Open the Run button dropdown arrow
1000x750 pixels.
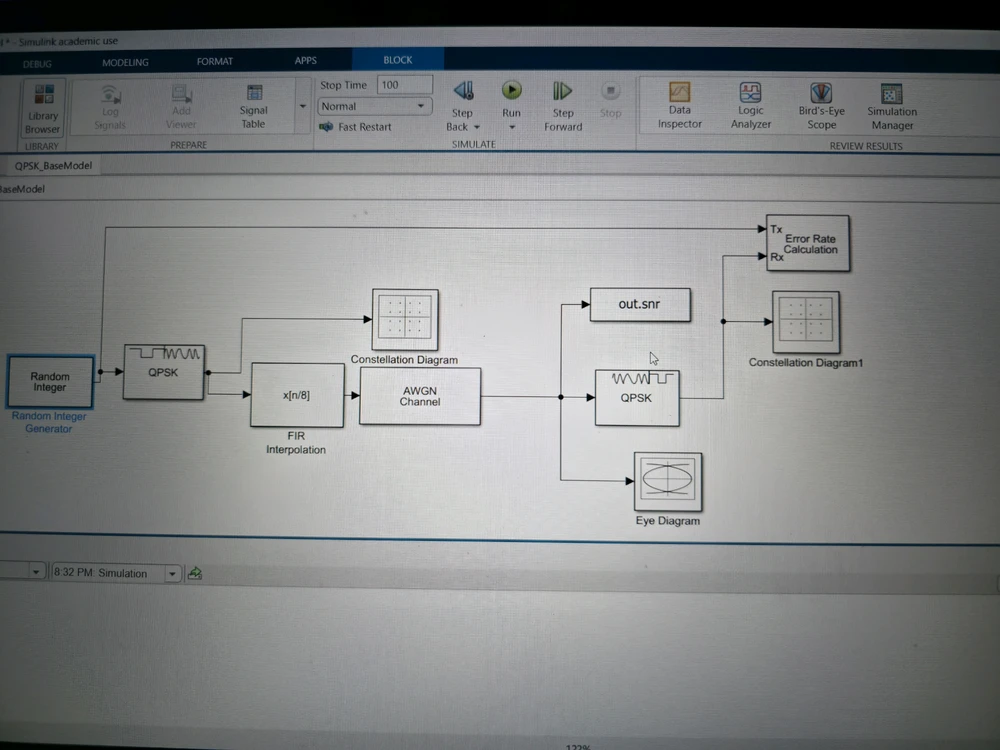pyautogui.click(x=511, y=127)
